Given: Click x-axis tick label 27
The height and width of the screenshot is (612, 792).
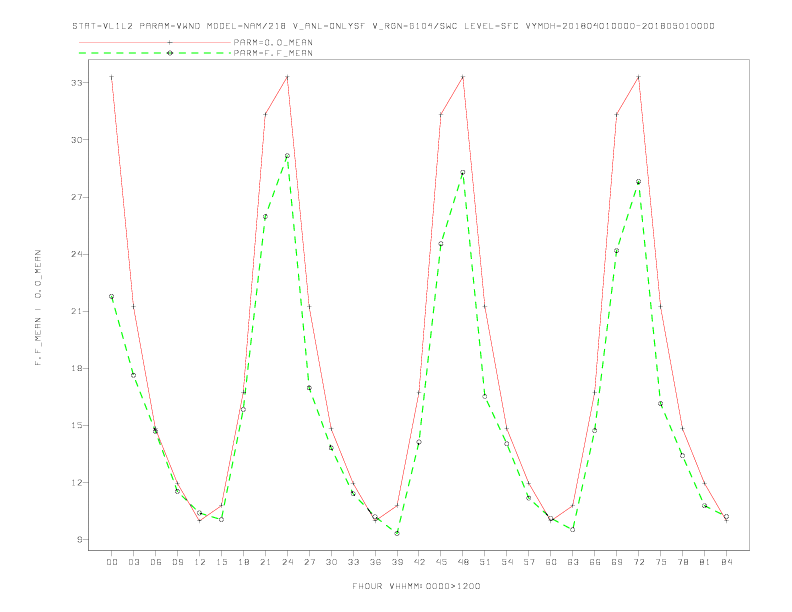Looking at the screenshot, I should (x=309, y=562).
